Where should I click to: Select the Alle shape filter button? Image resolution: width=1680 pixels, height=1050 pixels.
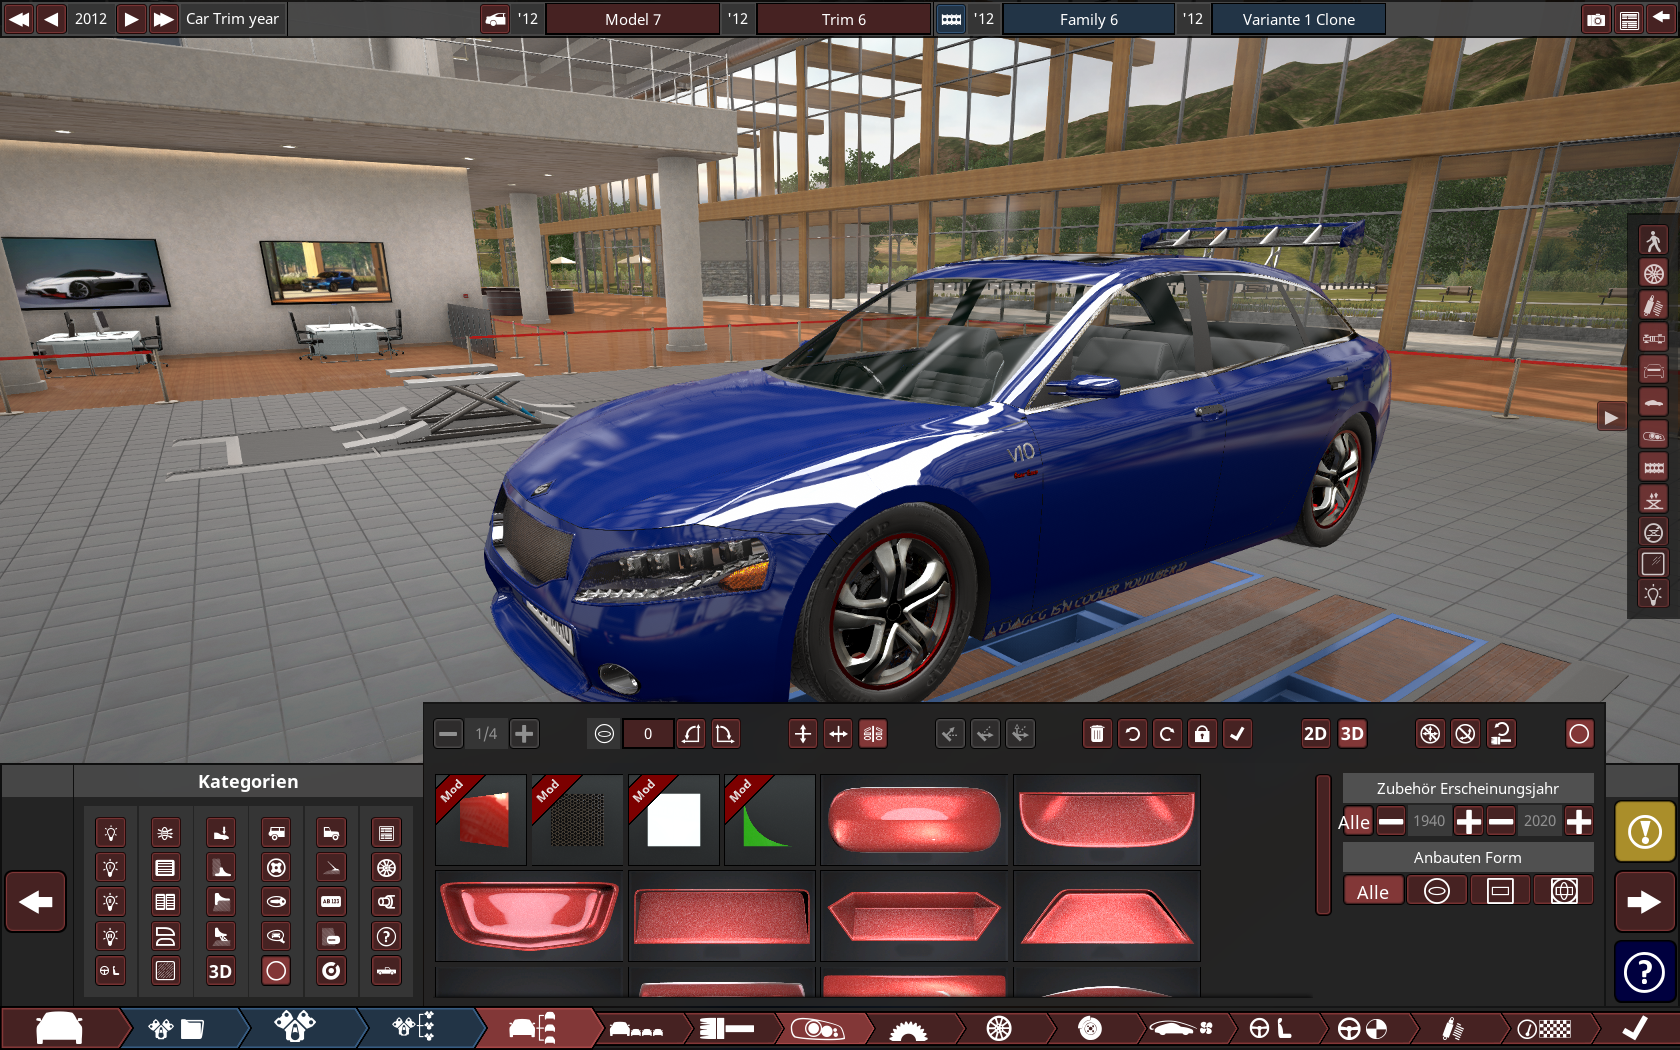coord(1373,891)
